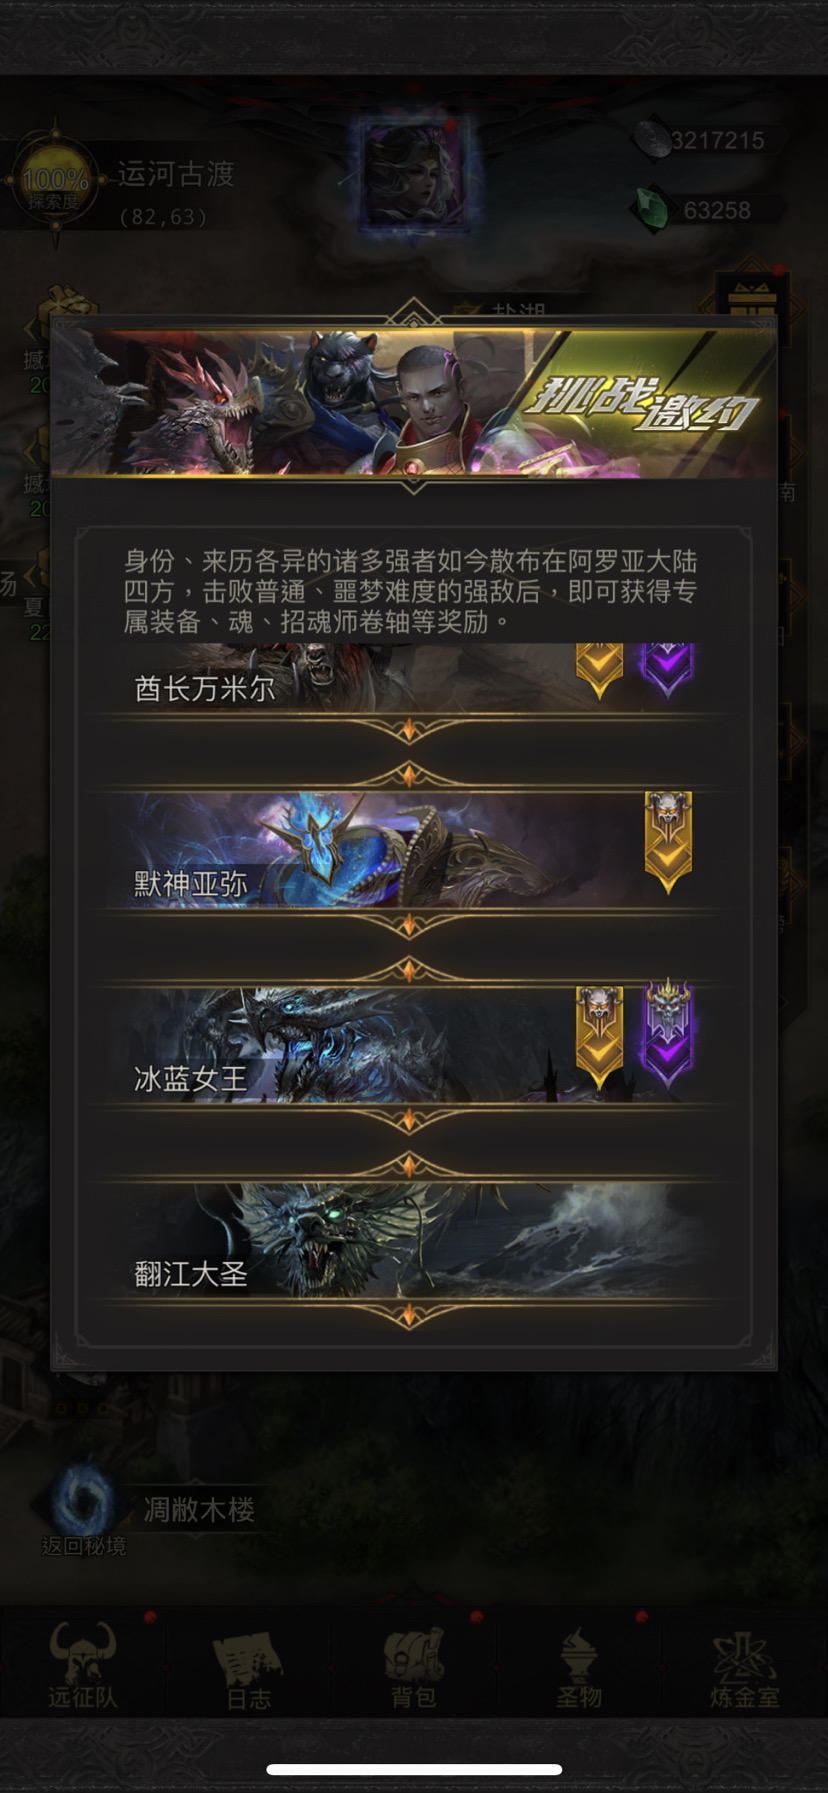828x1793 pixels.
Task: Select the 翻江大圣 boss entry
Action: (409, 1241)
